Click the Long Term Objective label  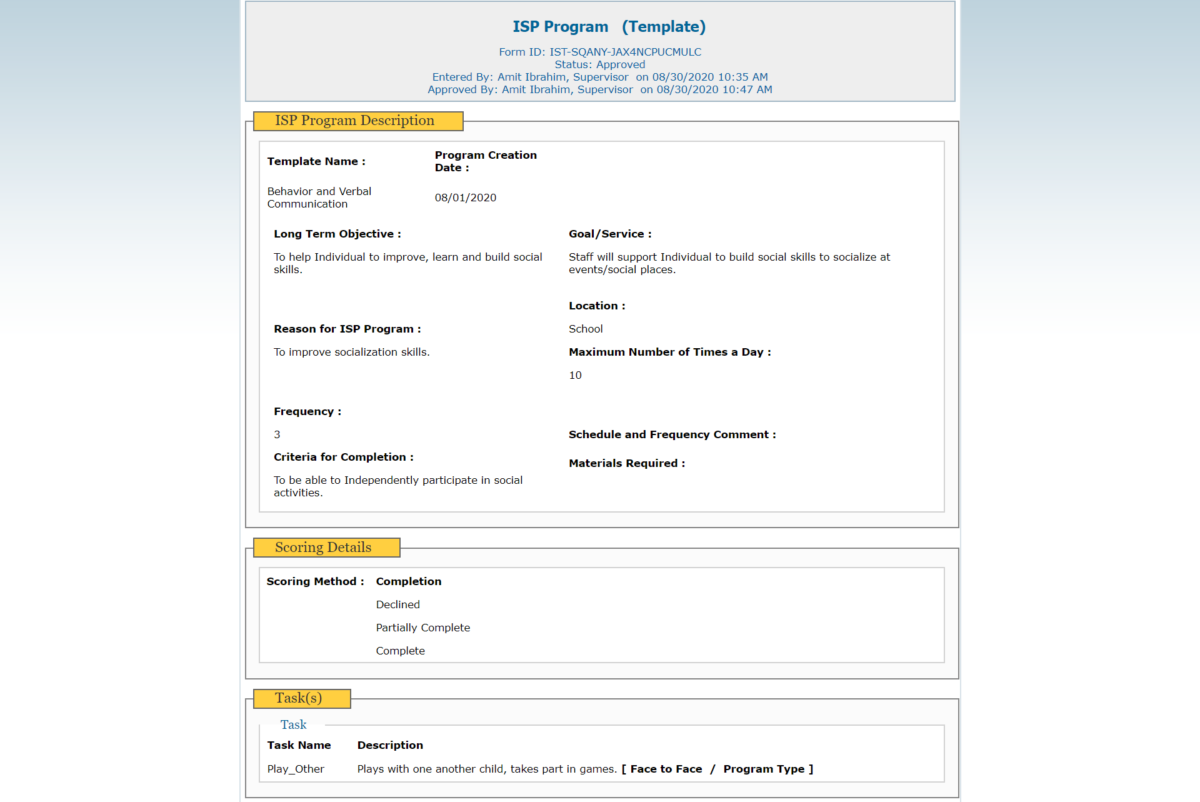pos(337,234)
